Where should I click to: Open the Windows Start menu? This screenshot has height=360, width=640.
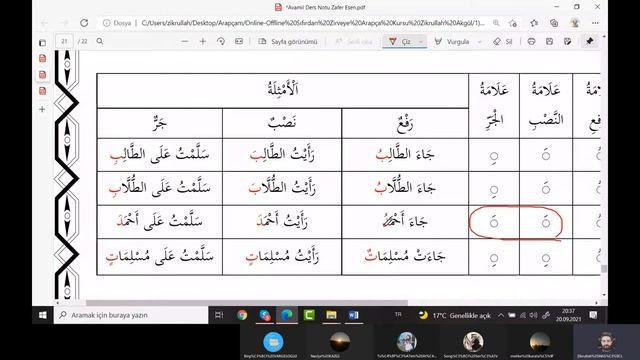click(x=43, y=315)
